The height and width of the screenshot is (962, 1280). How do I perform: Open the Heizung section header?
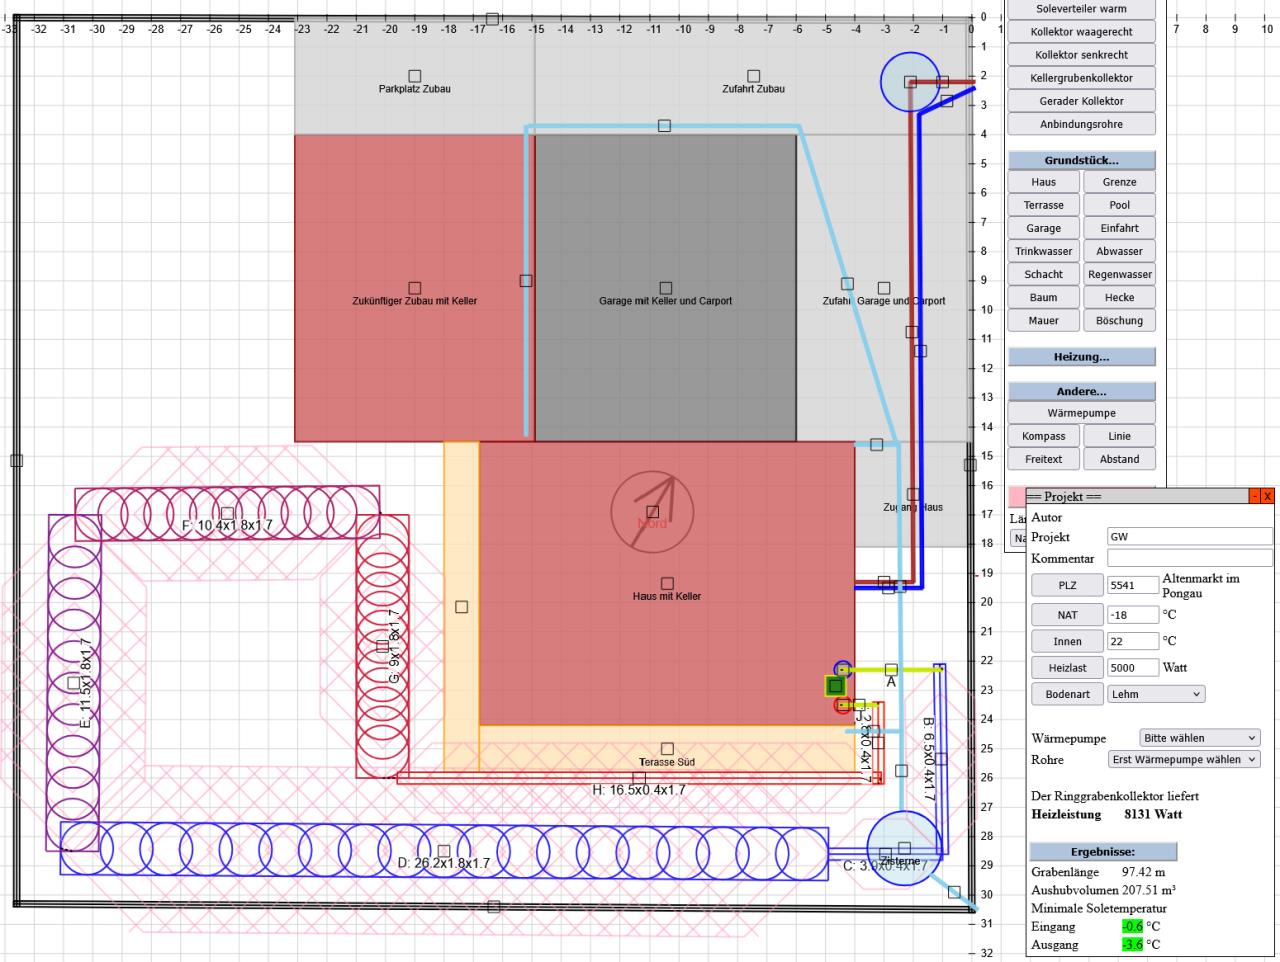tap(1081, 357)
